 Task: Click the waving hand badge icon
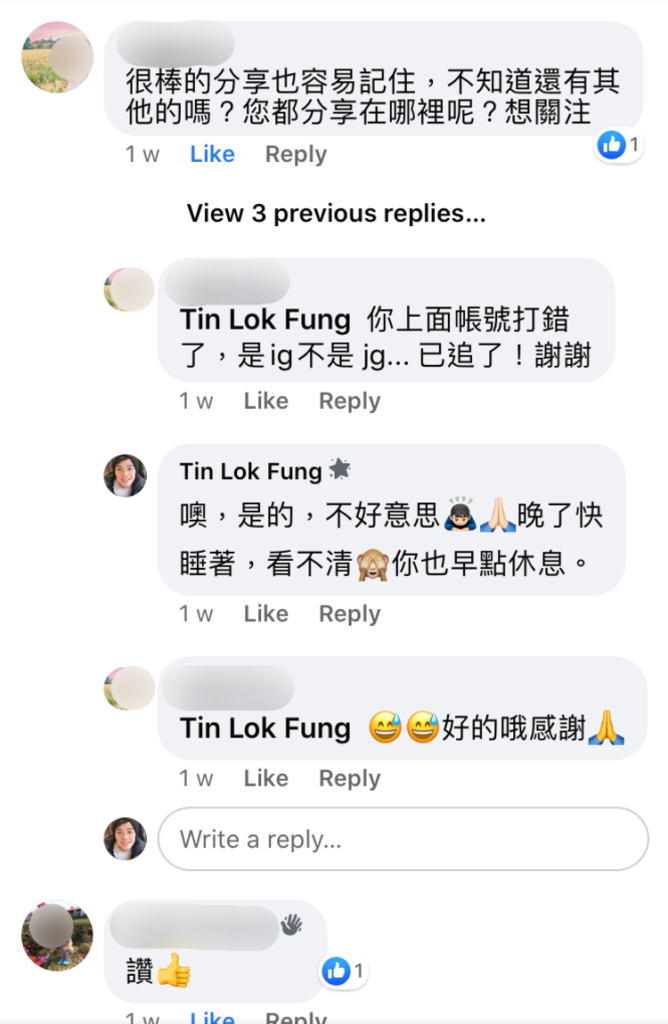(x=291, y=925)
